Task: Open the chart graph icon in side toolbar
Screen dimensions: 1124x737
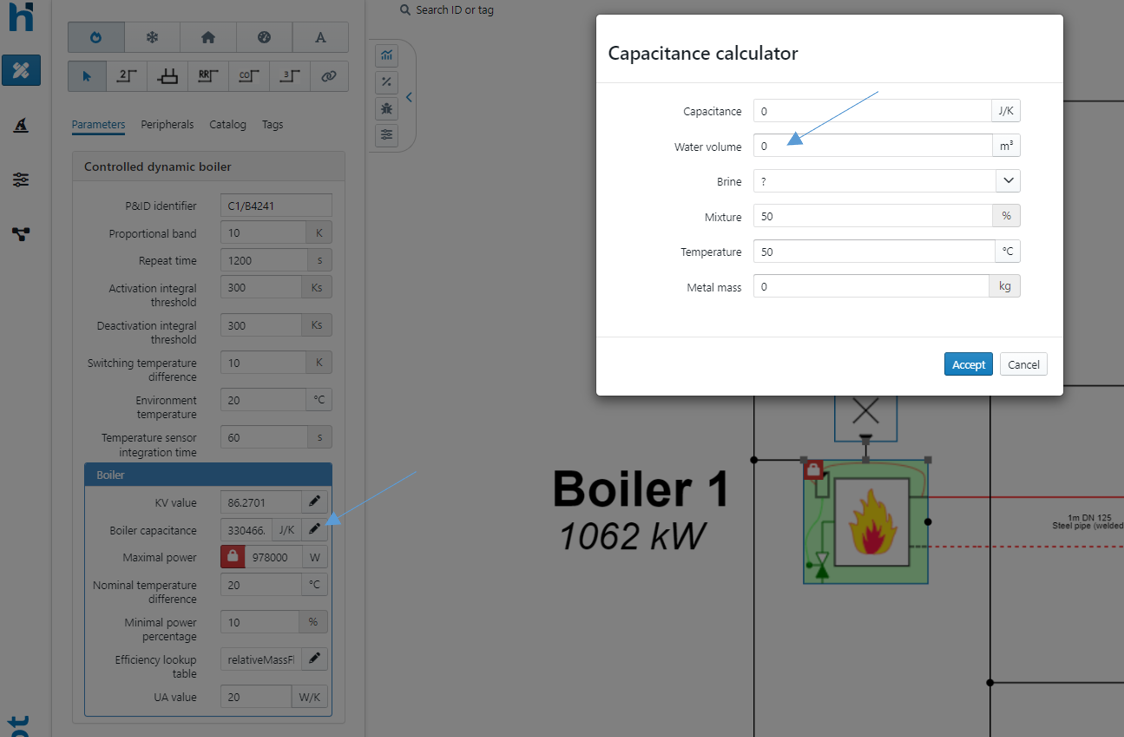Action: (387, 55)
